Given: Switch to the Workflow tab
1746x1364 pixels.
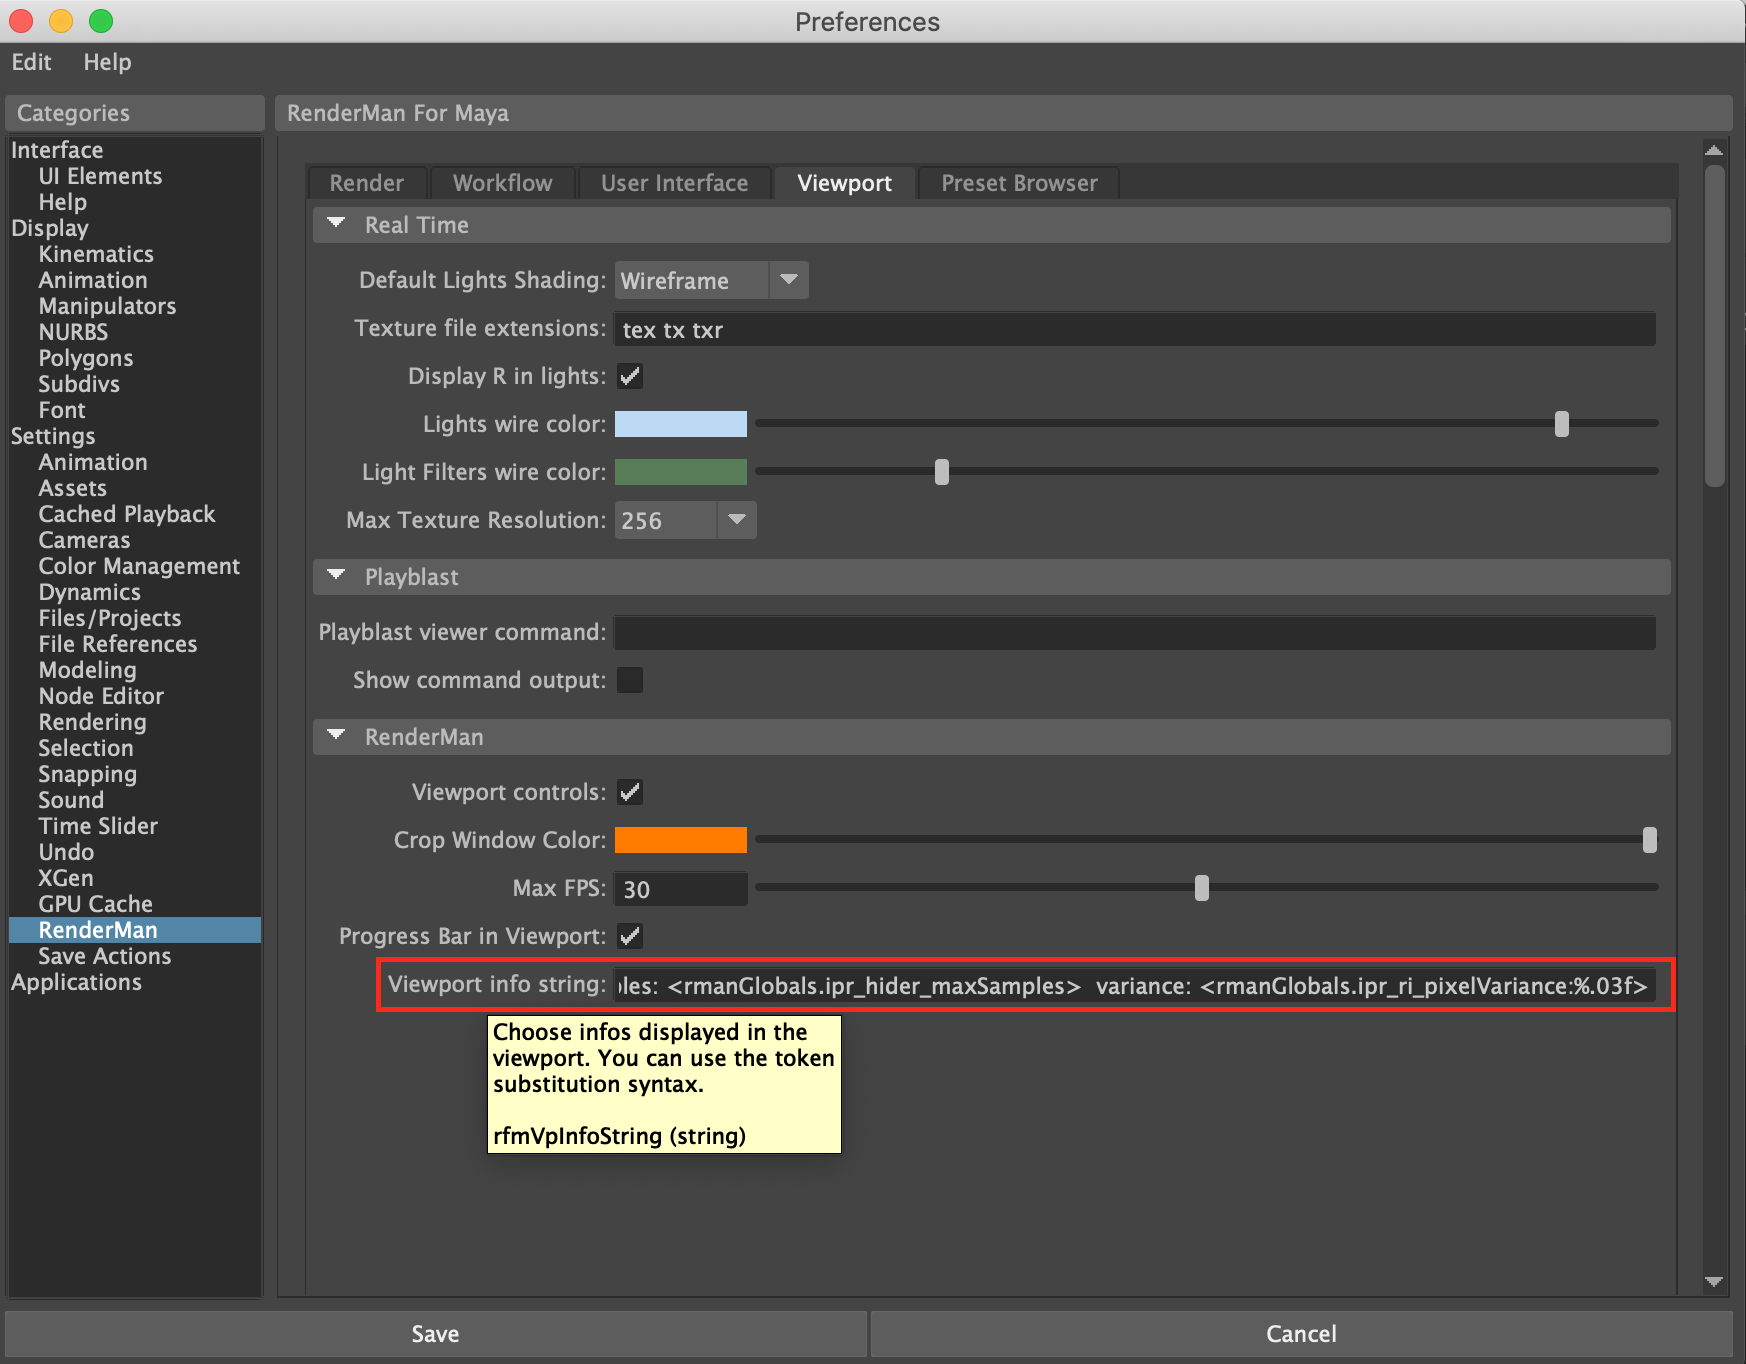Looking at the screenshot, I should click(502, 183).
